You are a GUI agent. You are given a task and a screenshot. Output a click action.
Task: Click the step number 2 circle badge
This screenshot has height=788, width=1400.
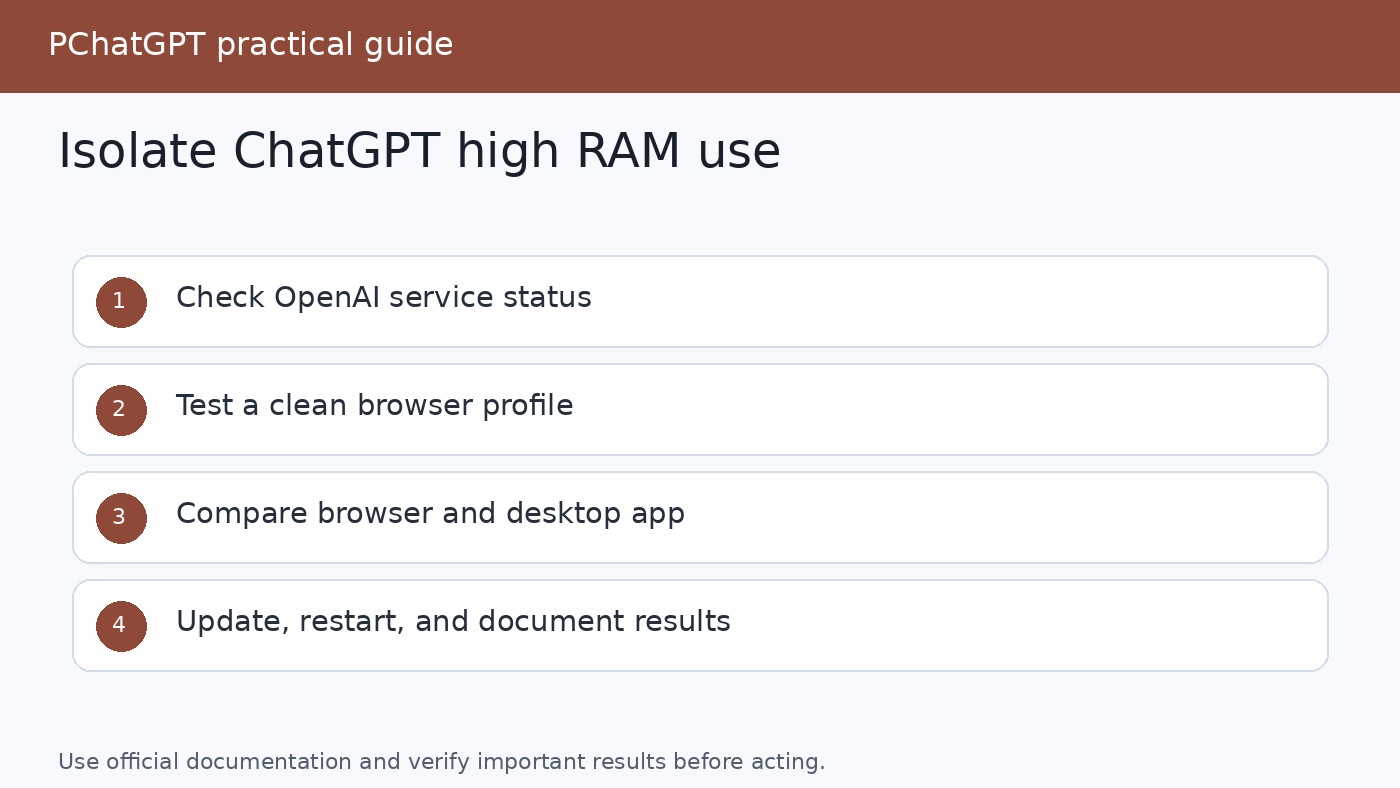tap(121, 410)
